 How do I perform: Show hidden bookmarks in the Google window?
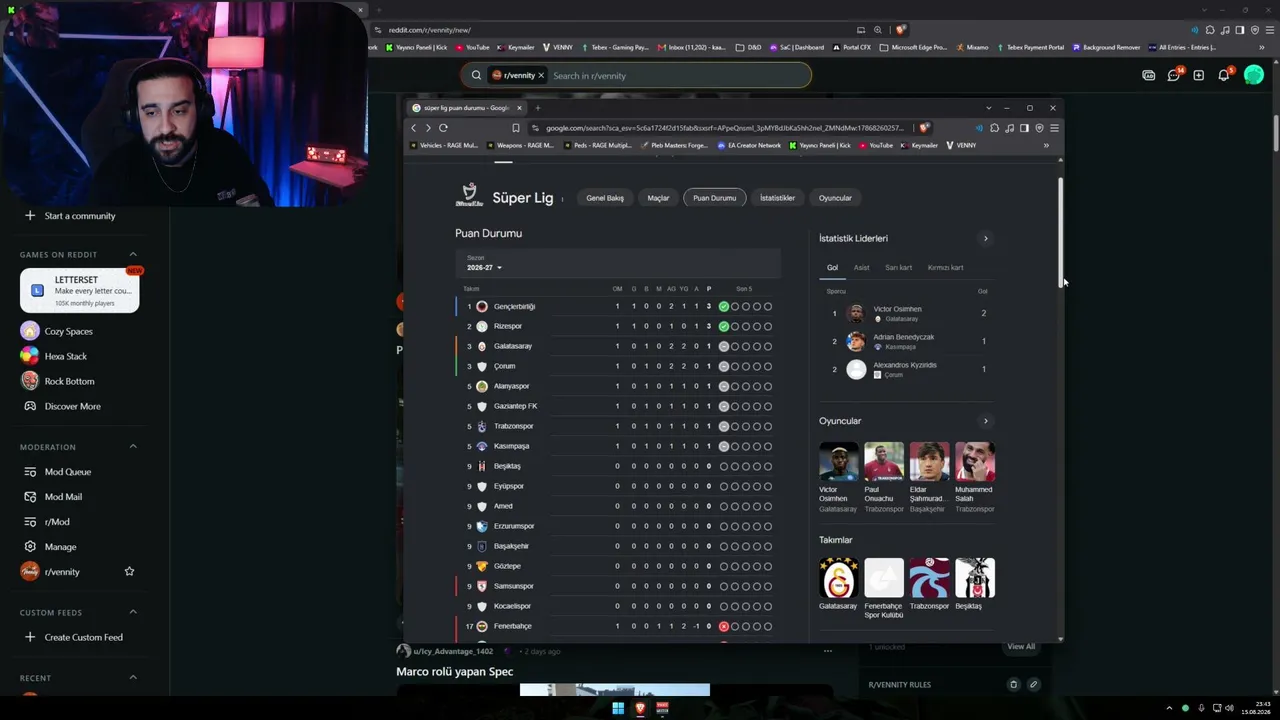pyautogui.click(x=1046, y=145)
